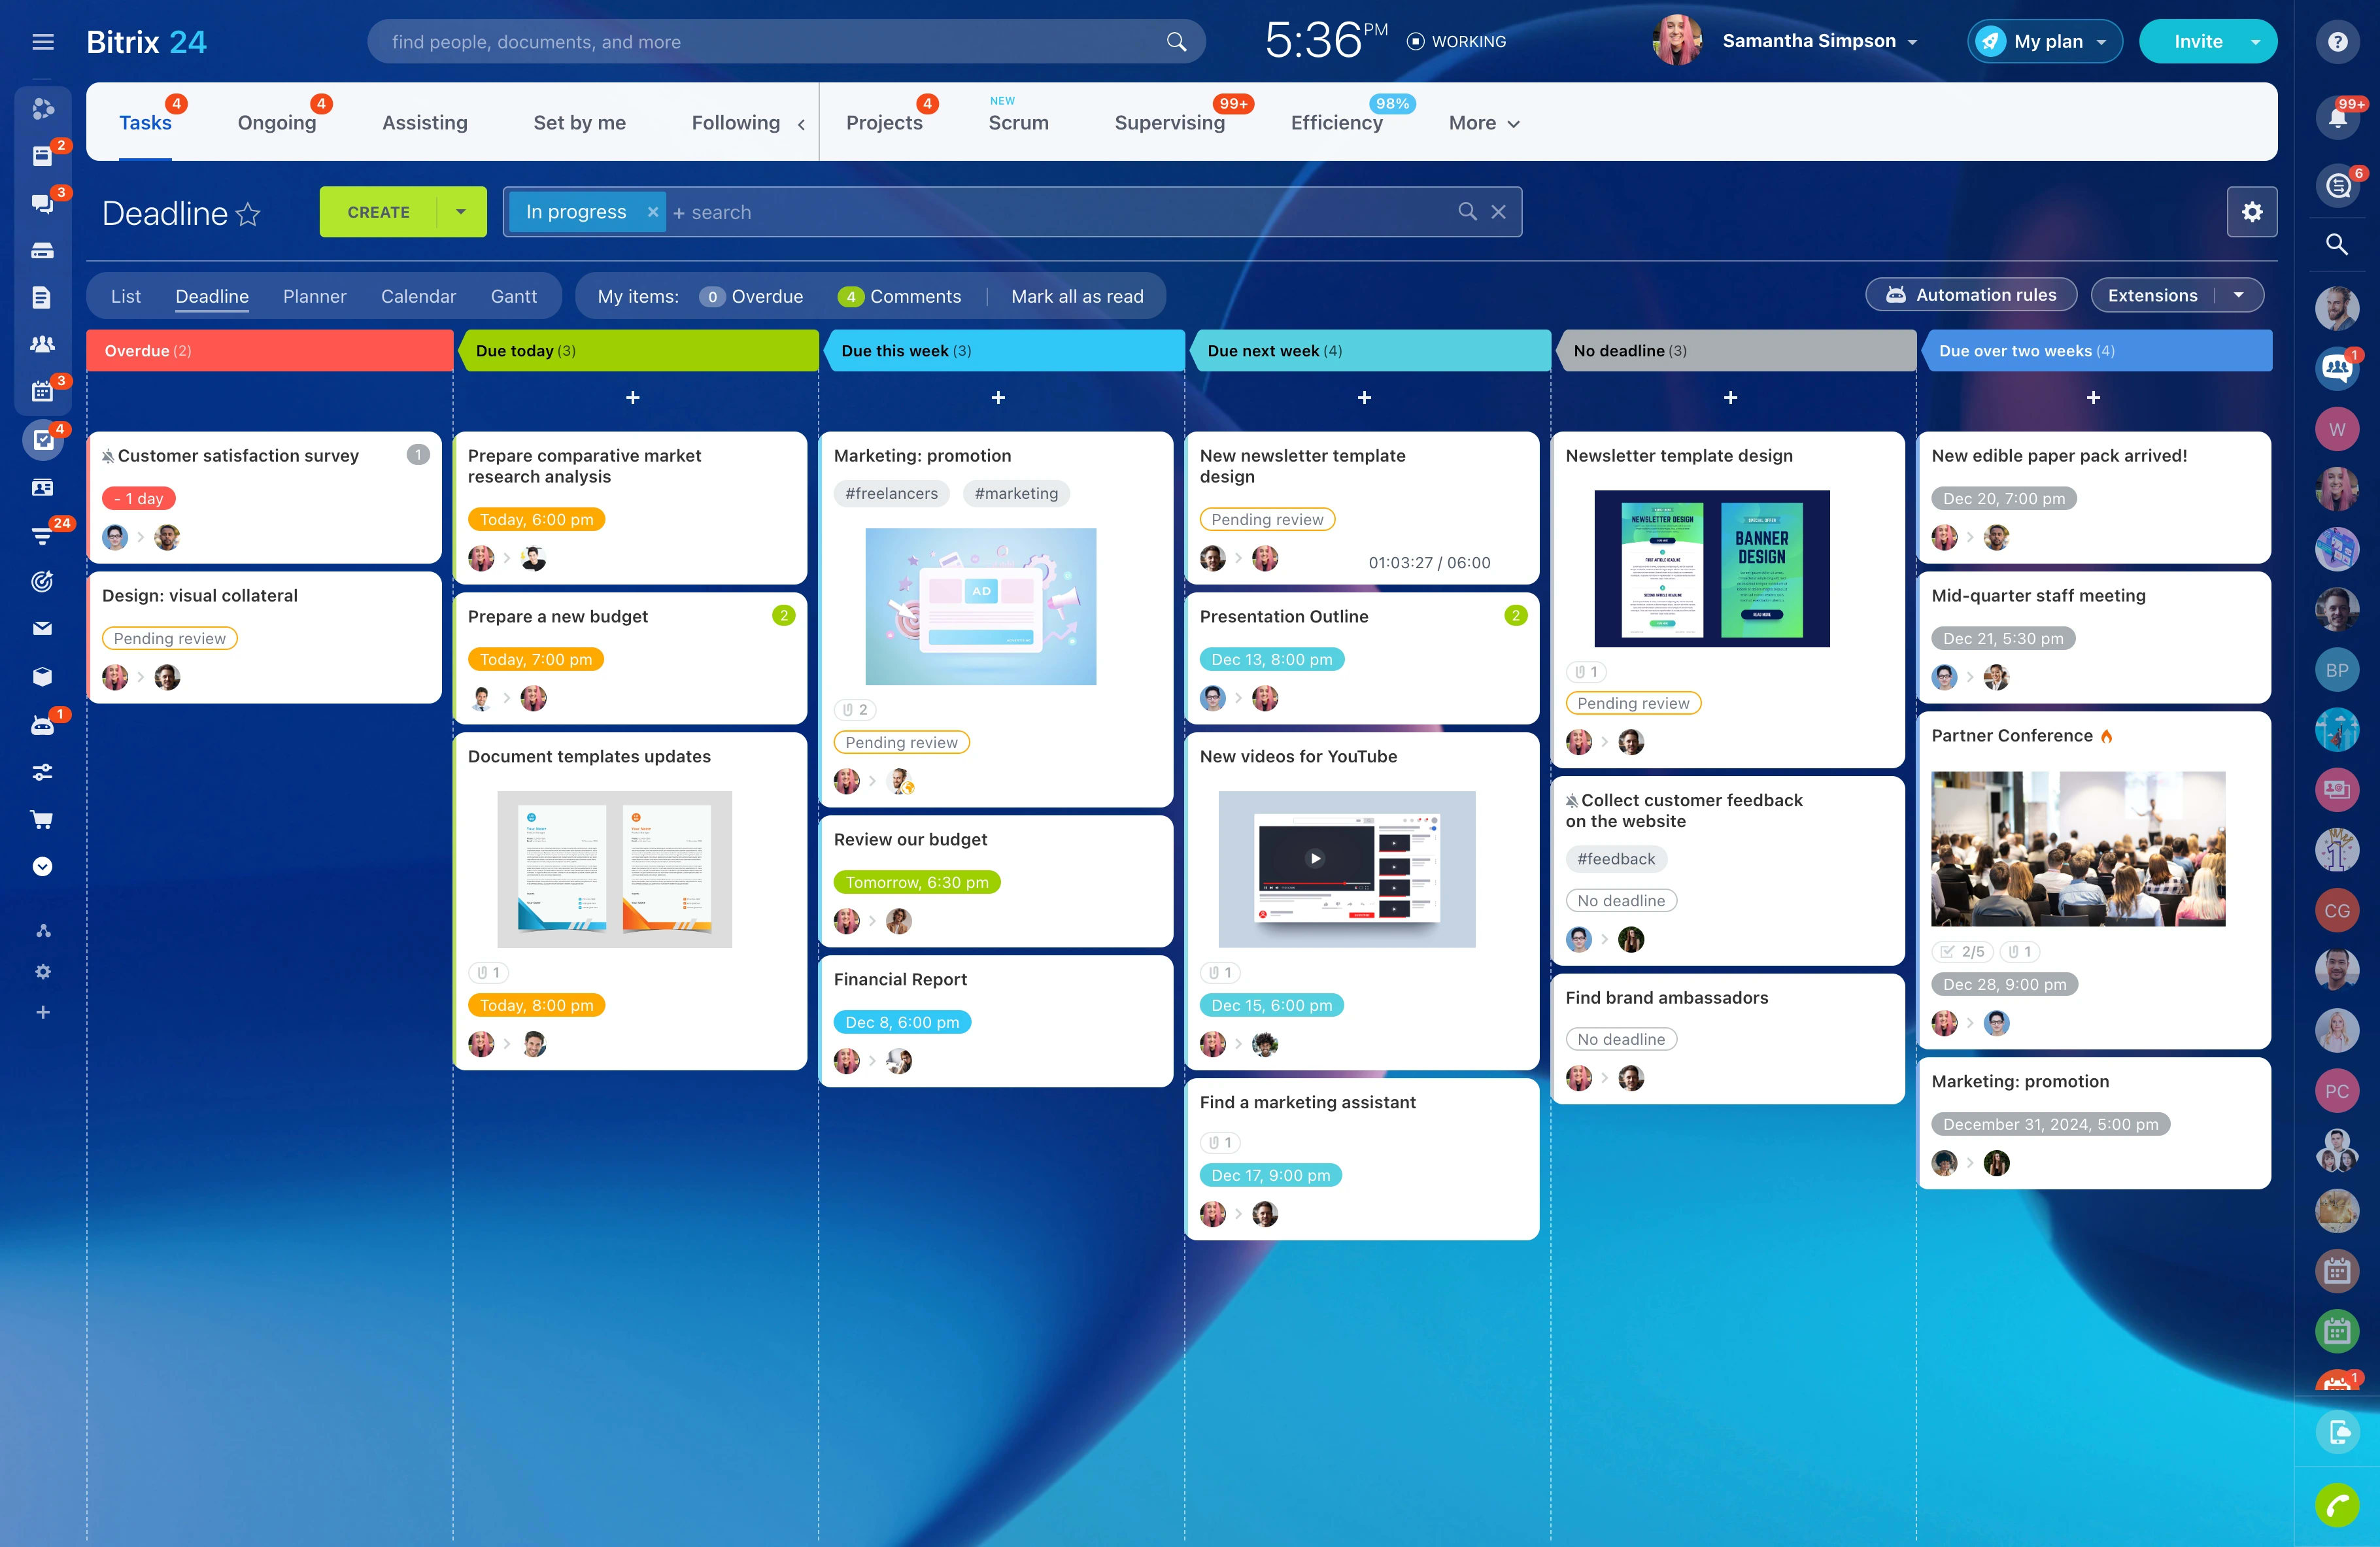Viewport: 2380px width, 1547px height.
Task: Expand the CREATE button dropdown arrow
Action: [x=461, y=212]
